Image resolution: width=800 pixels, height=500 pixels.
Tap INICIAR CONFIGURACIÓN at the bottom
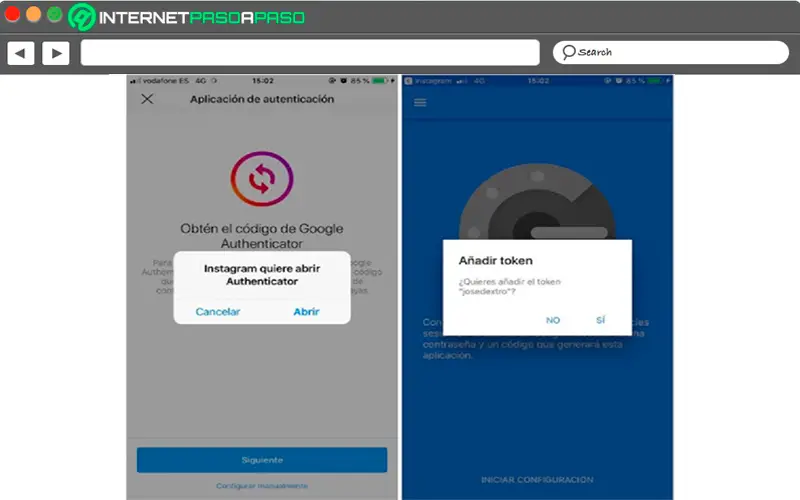[537, 480]
